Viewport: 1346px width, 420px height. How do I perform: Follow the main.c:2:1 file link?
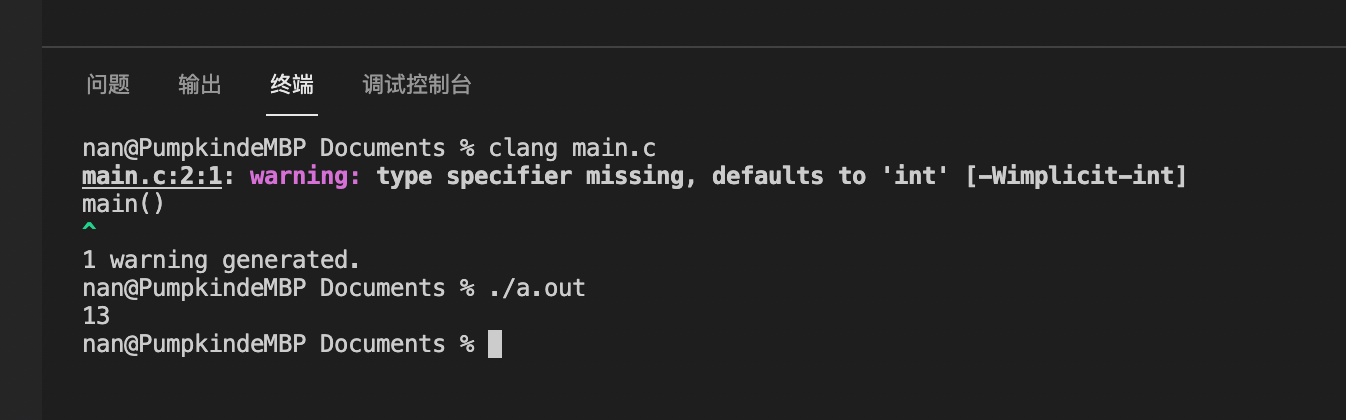click(151, 177)
